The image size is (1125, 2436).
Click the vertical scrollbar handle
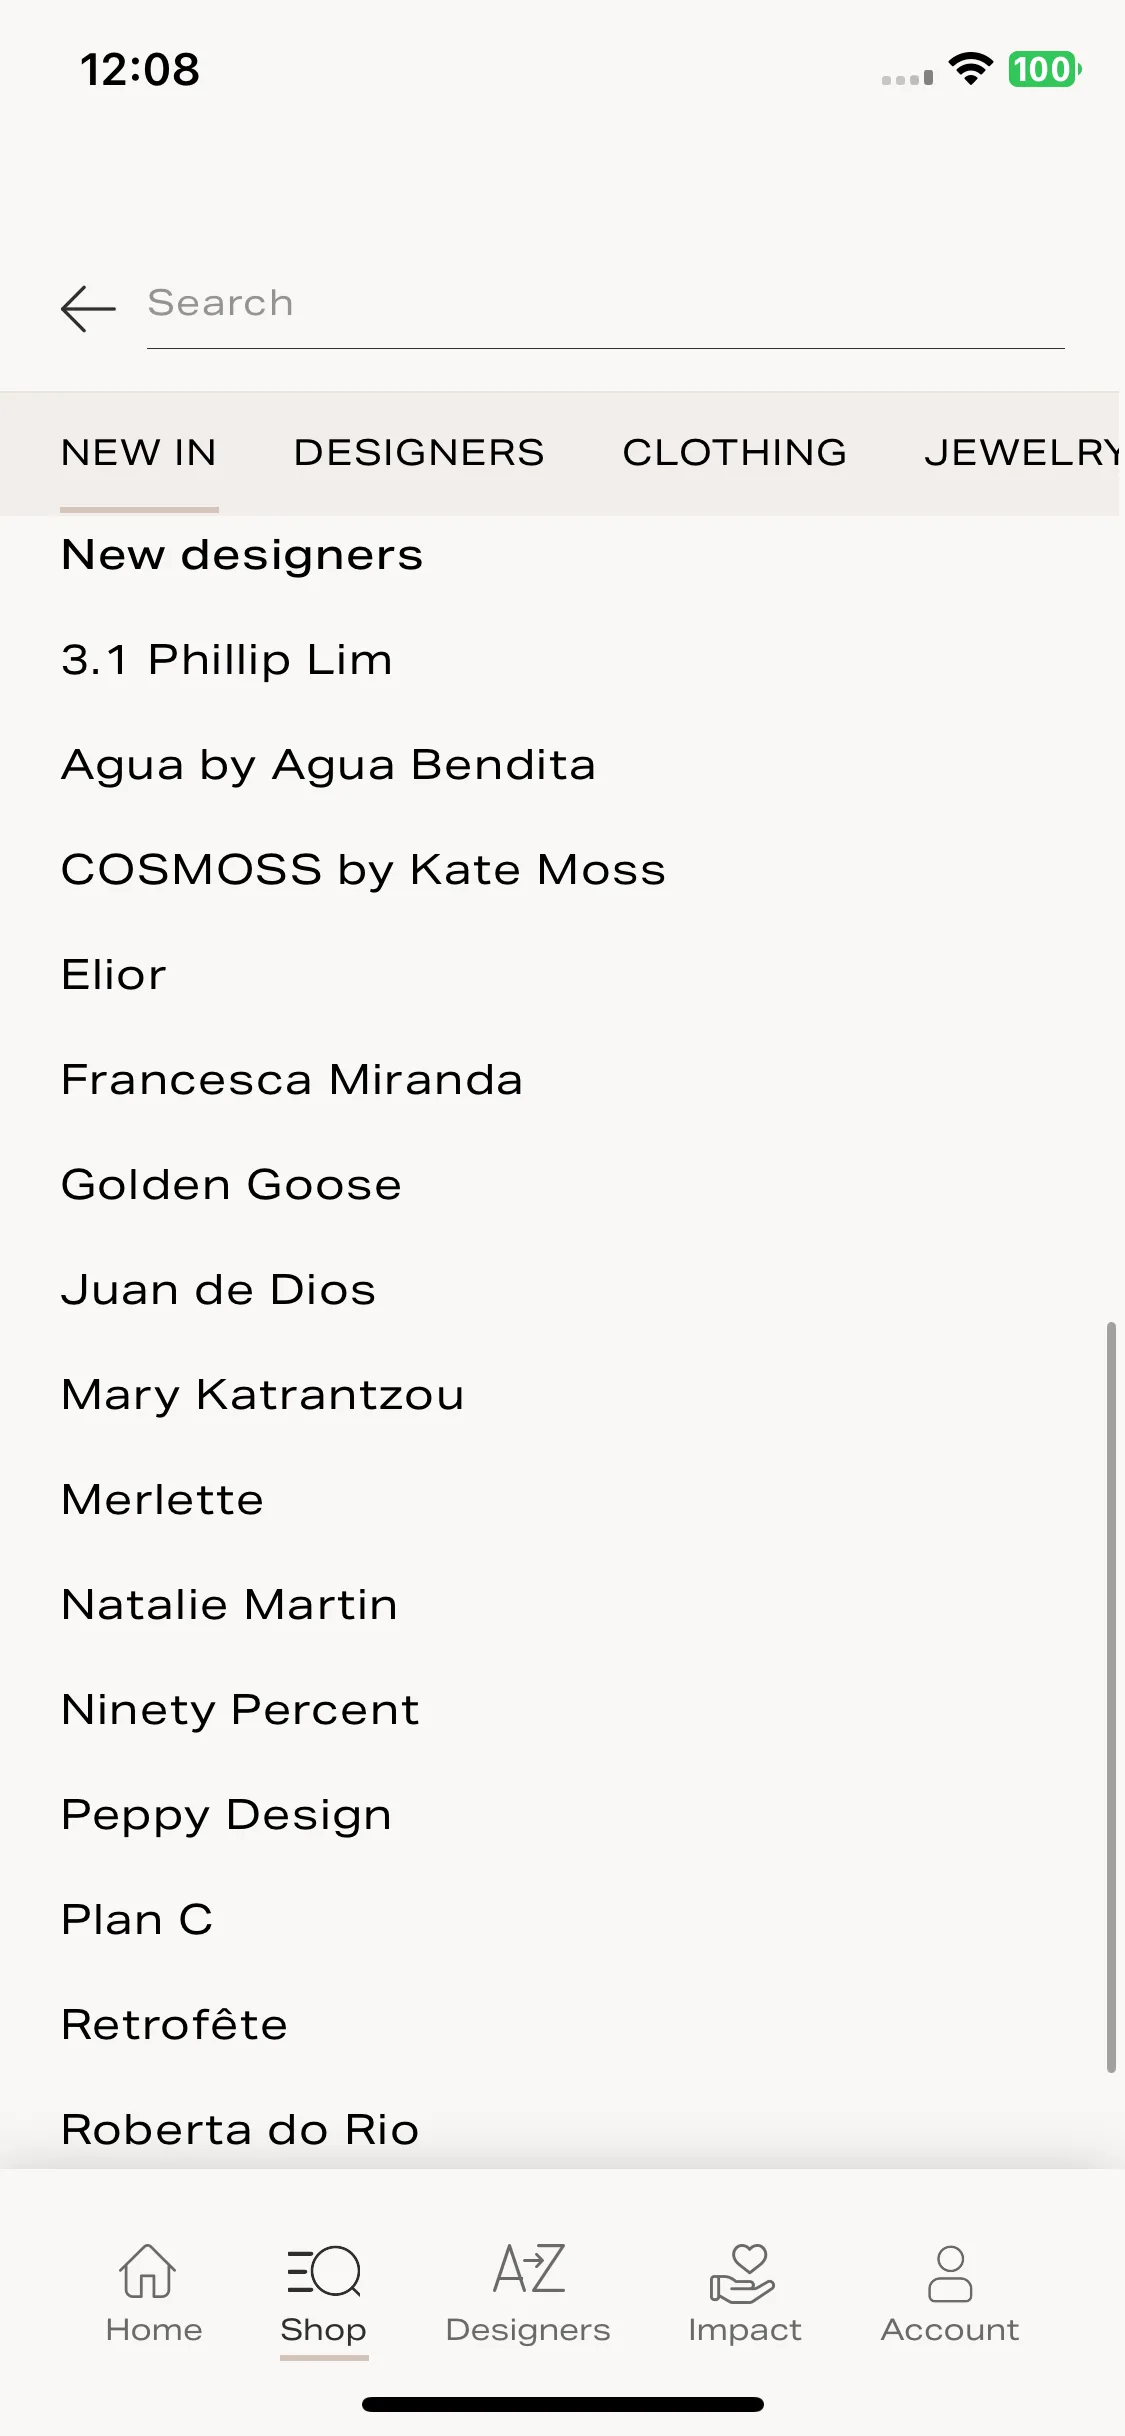point(1110,1697)
